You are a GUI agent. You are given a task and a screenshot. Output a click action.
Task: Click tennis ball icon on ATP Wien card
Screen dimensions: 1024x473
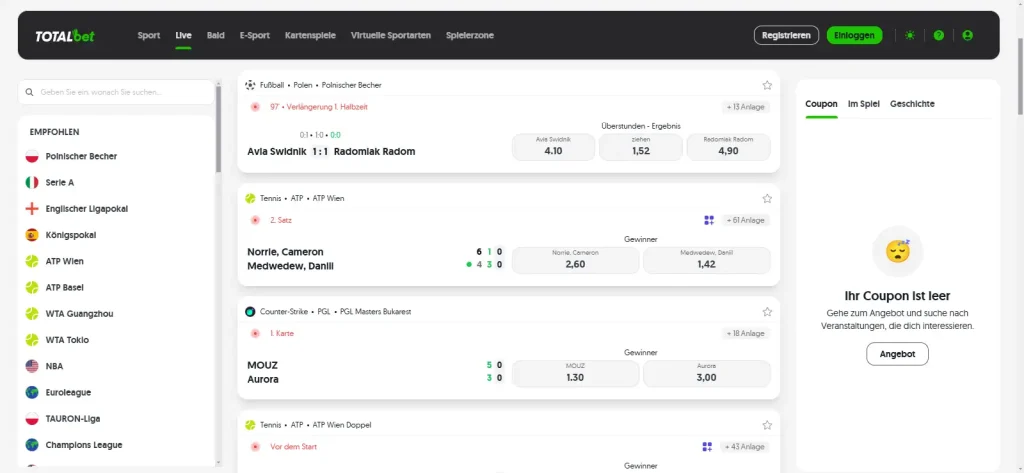click(250, 198)
